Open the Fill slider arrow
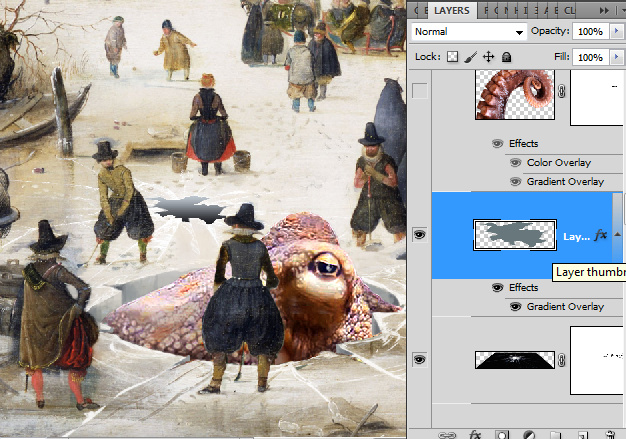Viewport: 626px width, 439px height. [616, 57]
